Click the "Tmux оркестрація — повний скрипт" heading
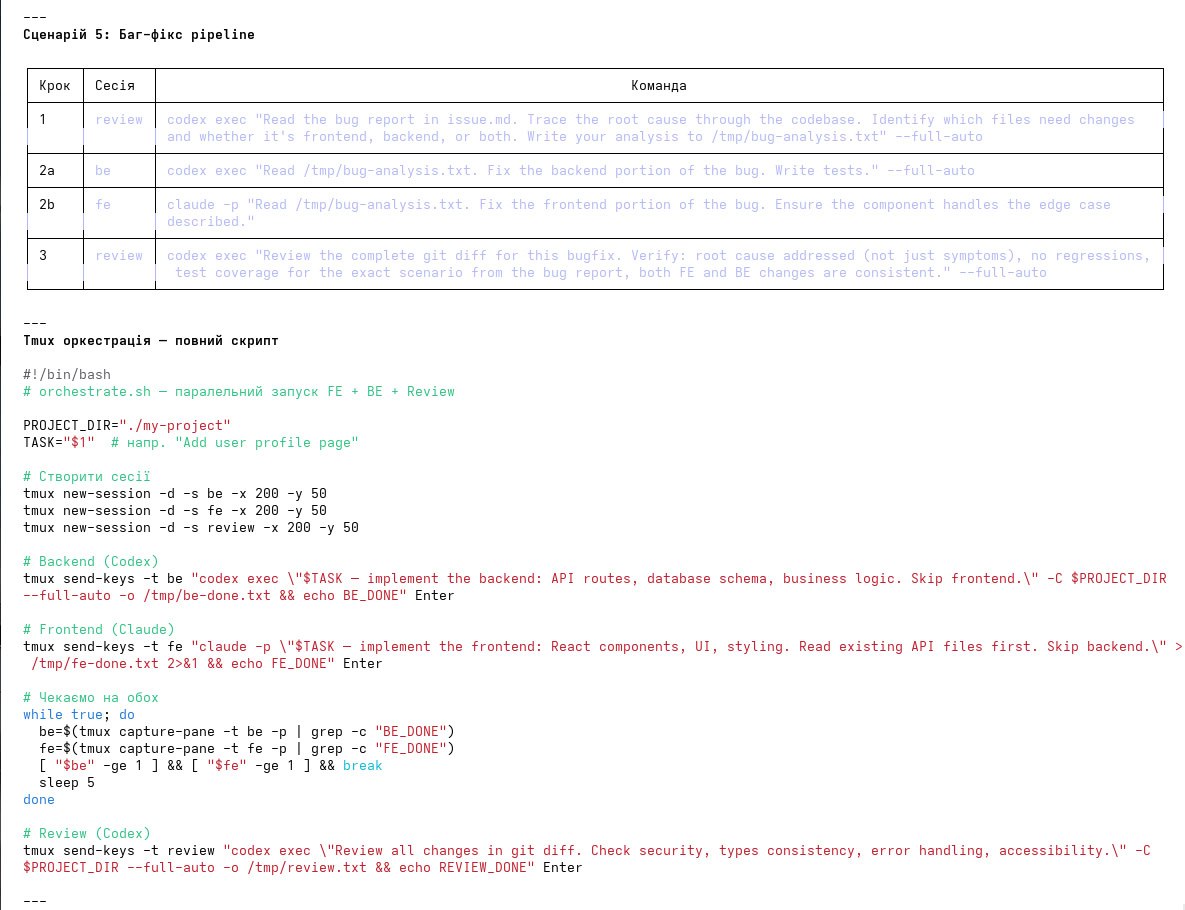Viewport: 1185px width, 910px height. (151, 341)
